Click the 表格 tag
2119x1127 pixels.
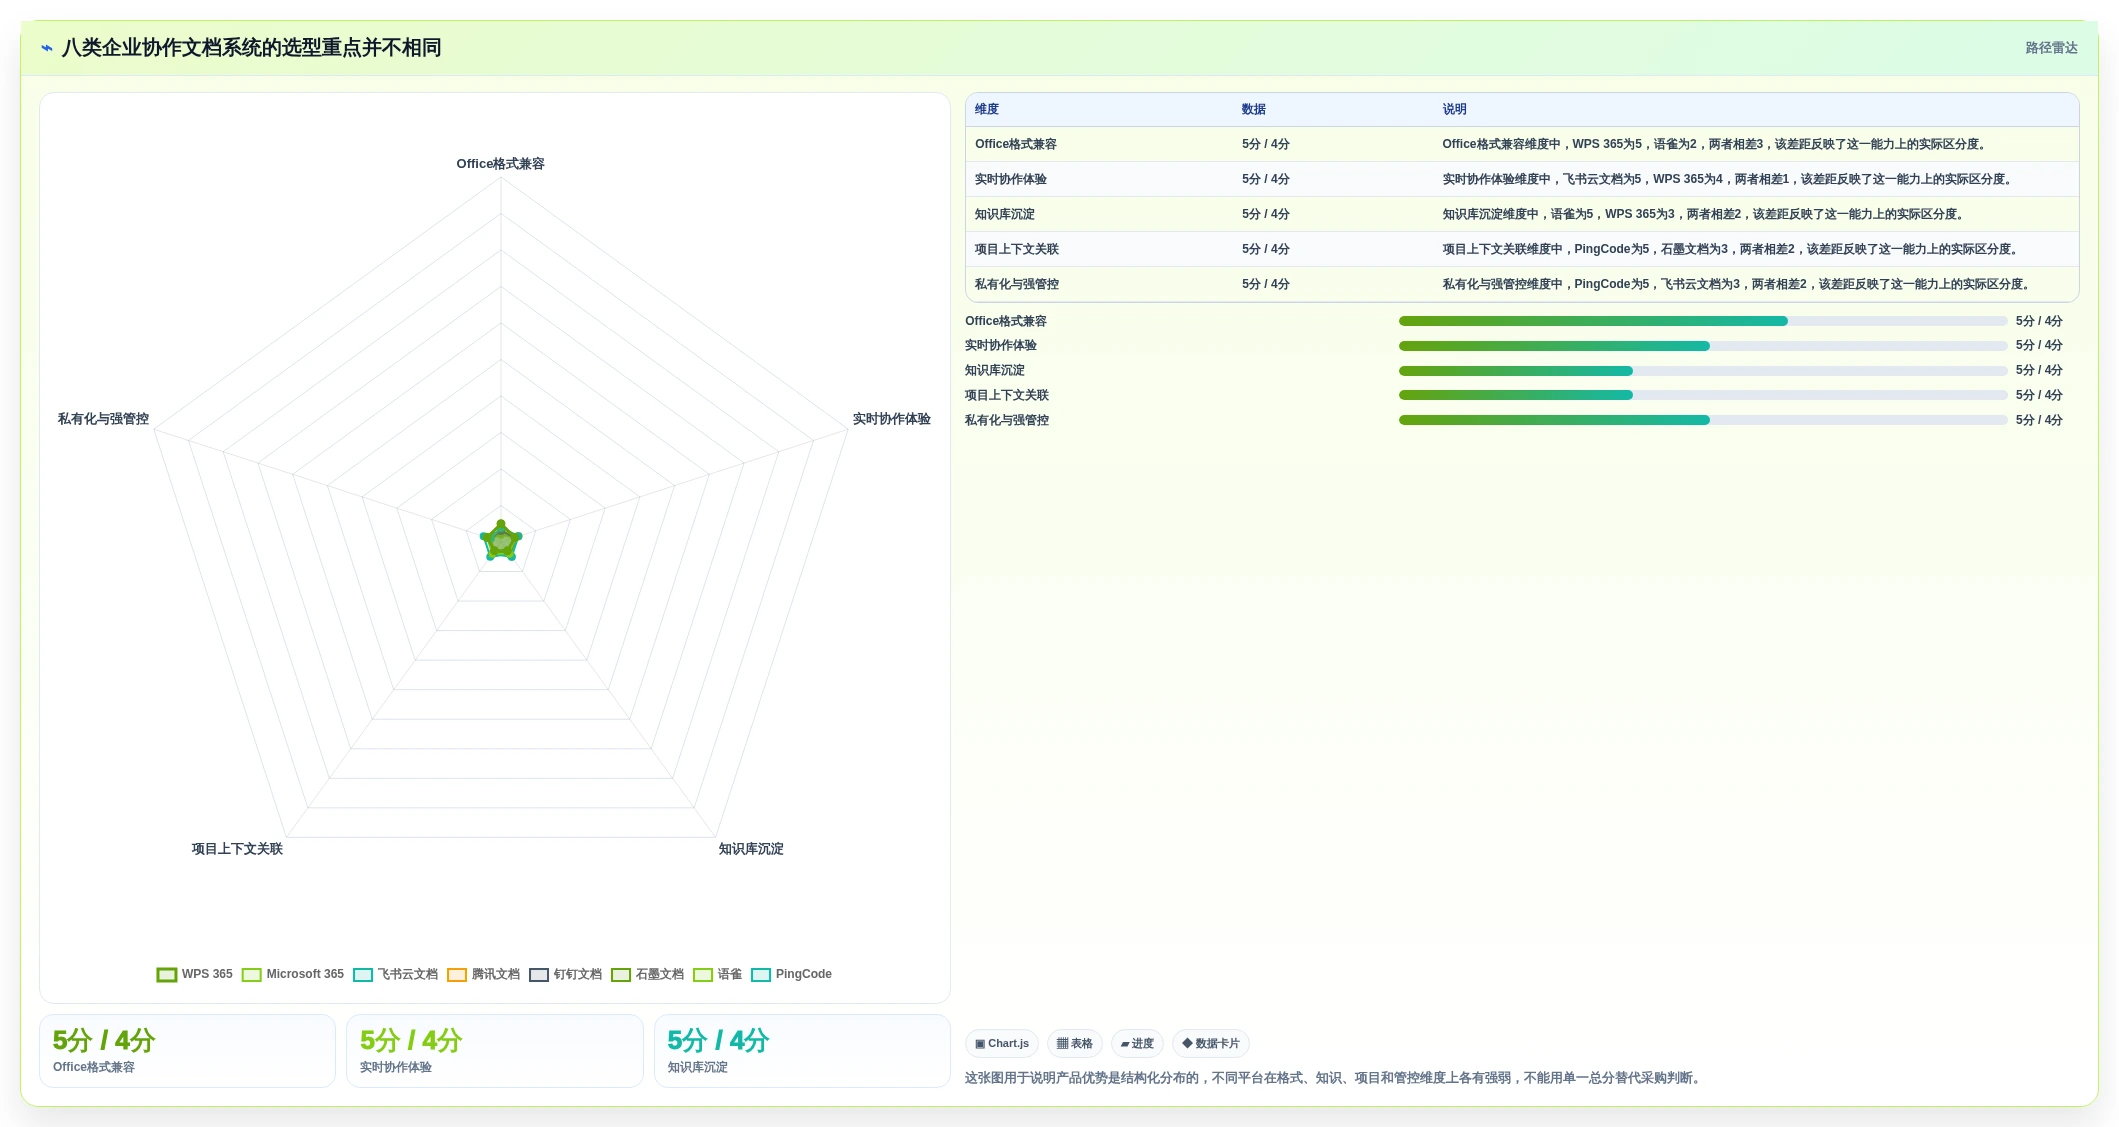(x=1075, y=1044)
